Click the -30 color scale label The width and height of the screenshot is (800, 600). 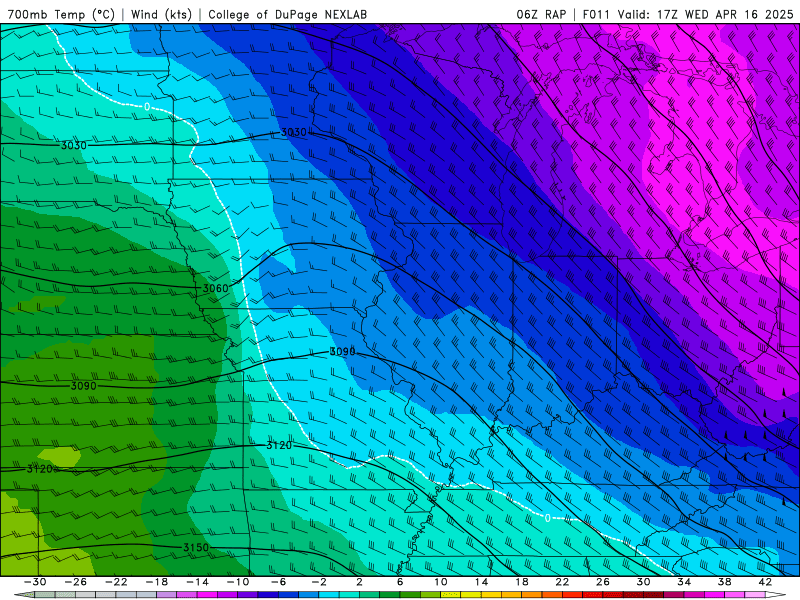click(x=35, y=582)
